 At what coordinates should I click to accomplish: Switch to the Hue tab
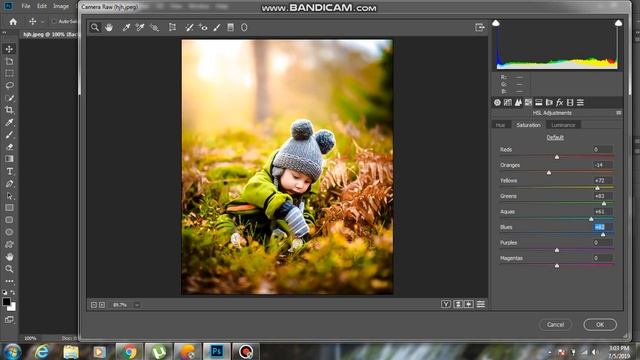(500, 125)
